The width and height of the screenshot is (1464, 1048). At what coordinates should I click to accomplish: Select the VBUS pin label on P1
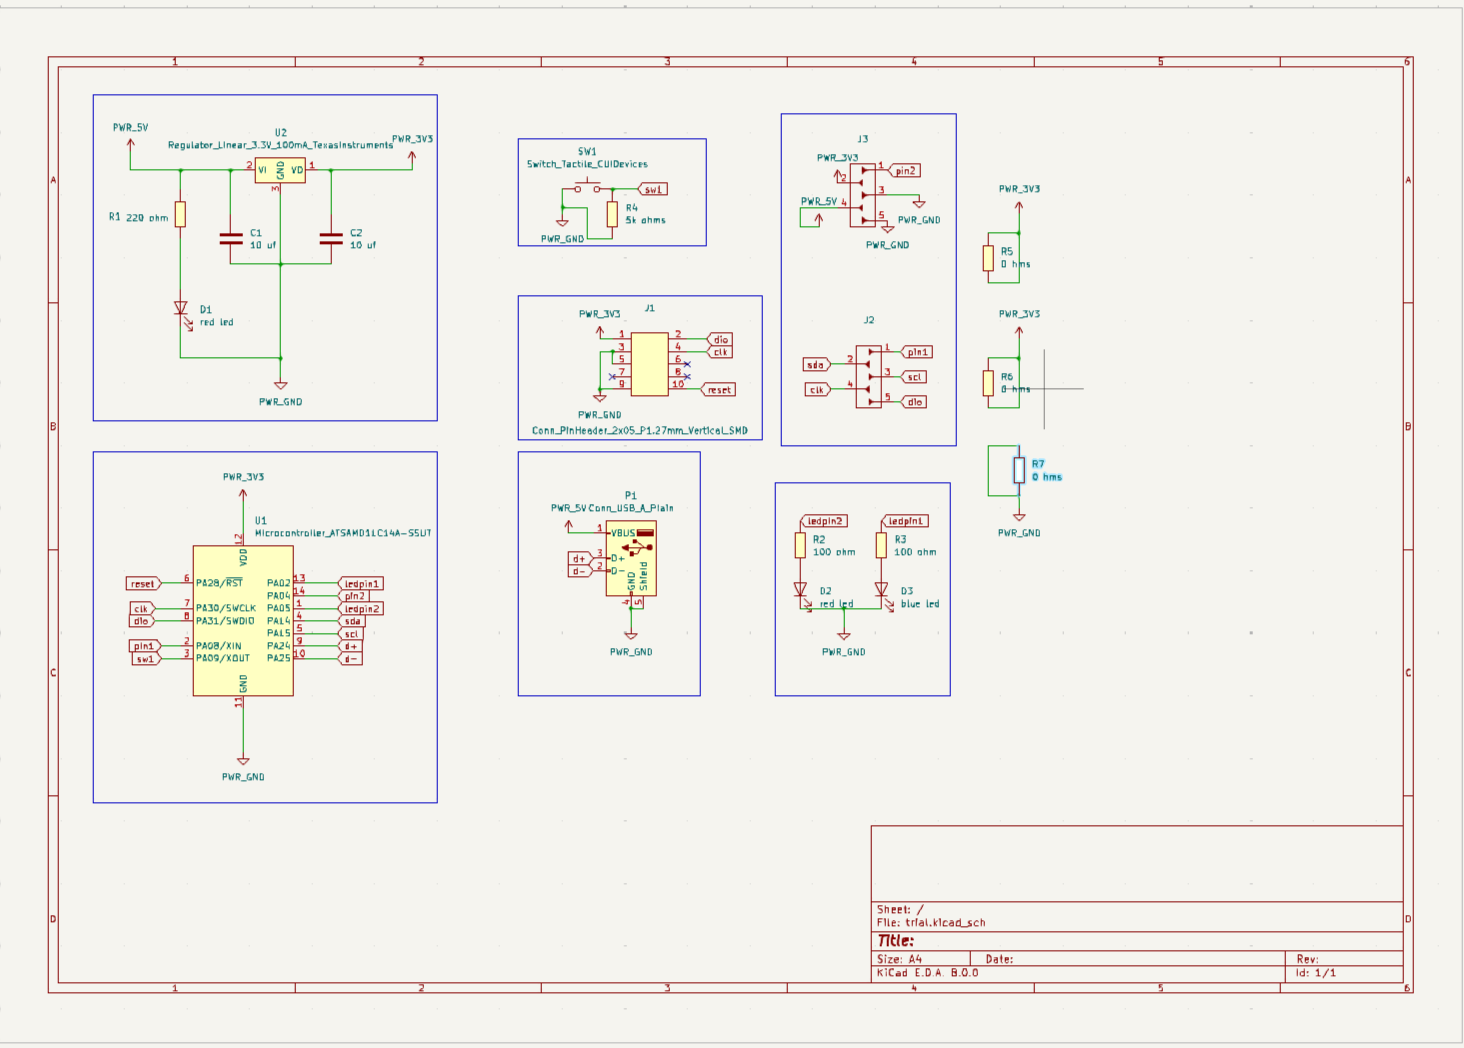(621, 532)
